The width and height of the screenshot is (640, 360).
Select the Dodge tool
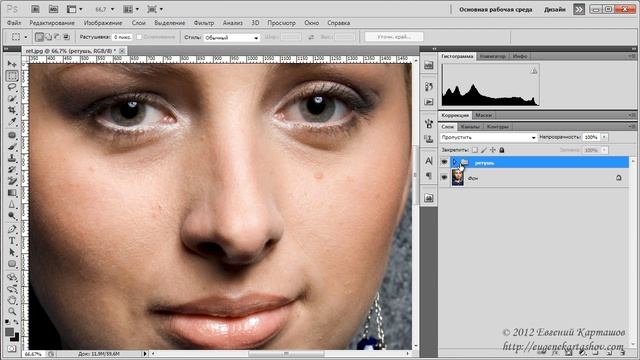[12, 216]
